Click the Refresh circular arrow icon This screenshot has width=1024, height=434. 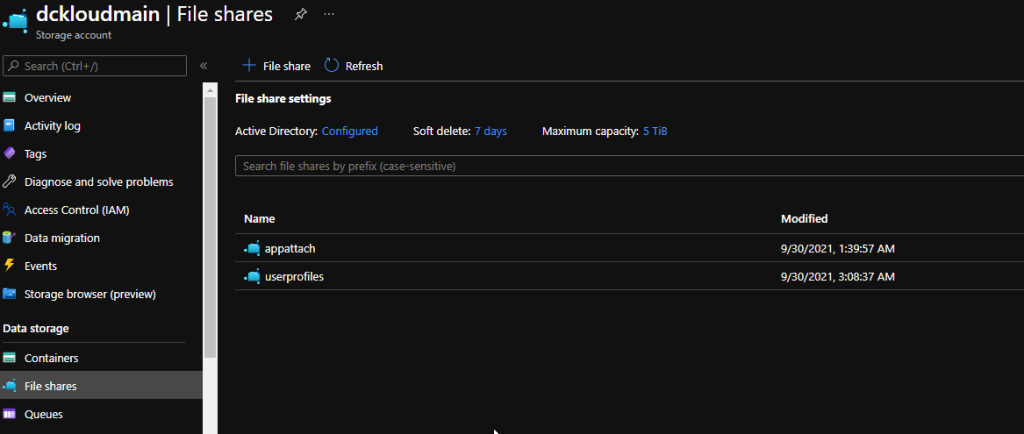point(332,65)
